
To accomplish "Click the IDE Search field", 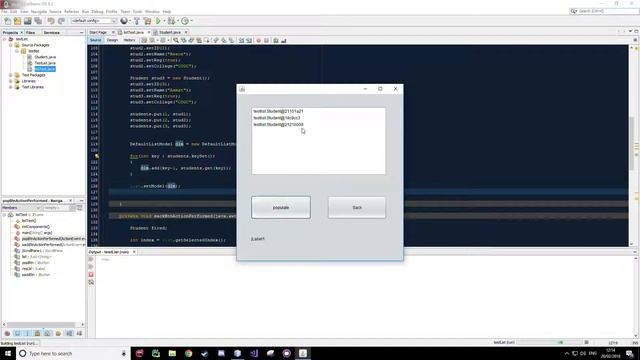I will (604, 11).
